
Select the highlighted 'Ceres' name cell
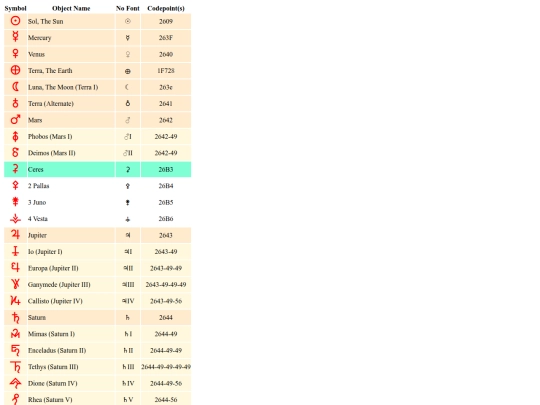point(71,169)
